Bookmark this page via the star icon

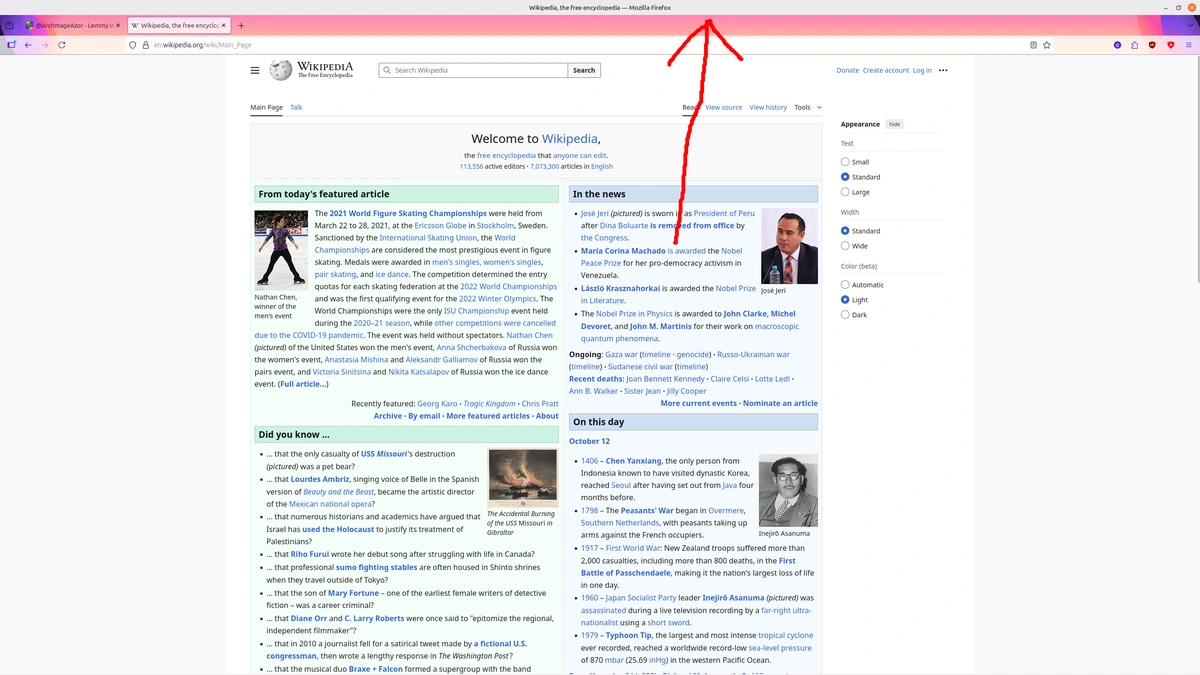1046,45
